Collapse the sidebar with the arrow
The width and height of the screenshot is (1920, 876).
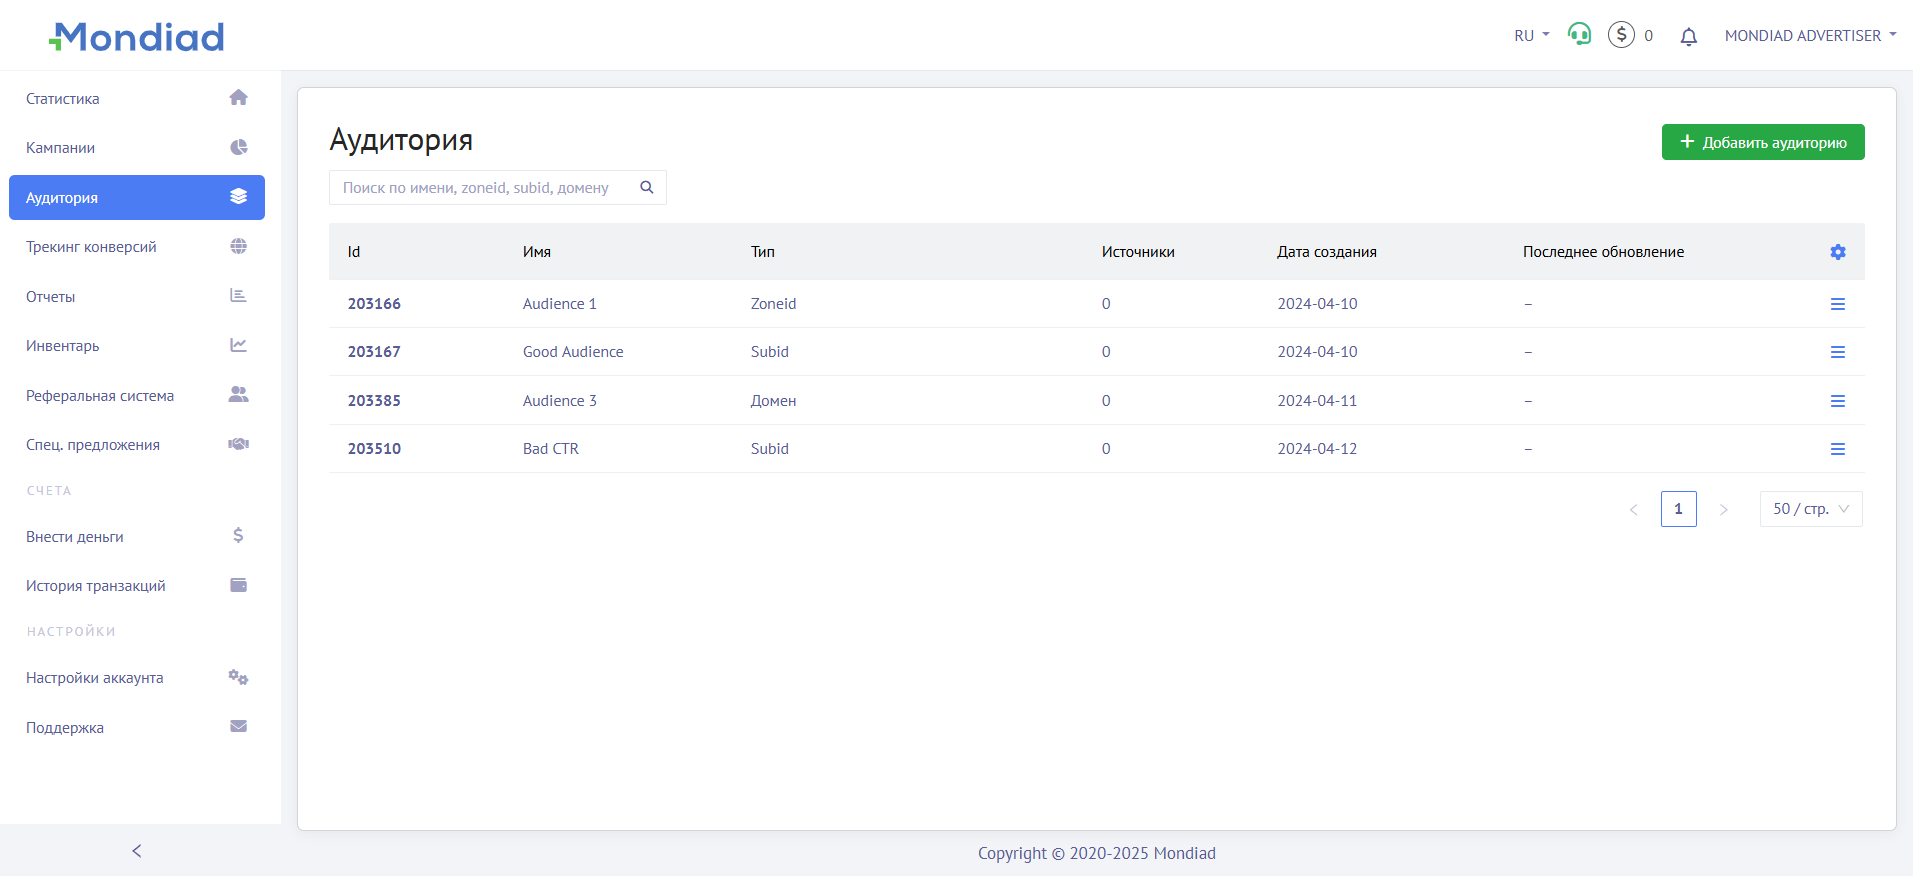137,851
